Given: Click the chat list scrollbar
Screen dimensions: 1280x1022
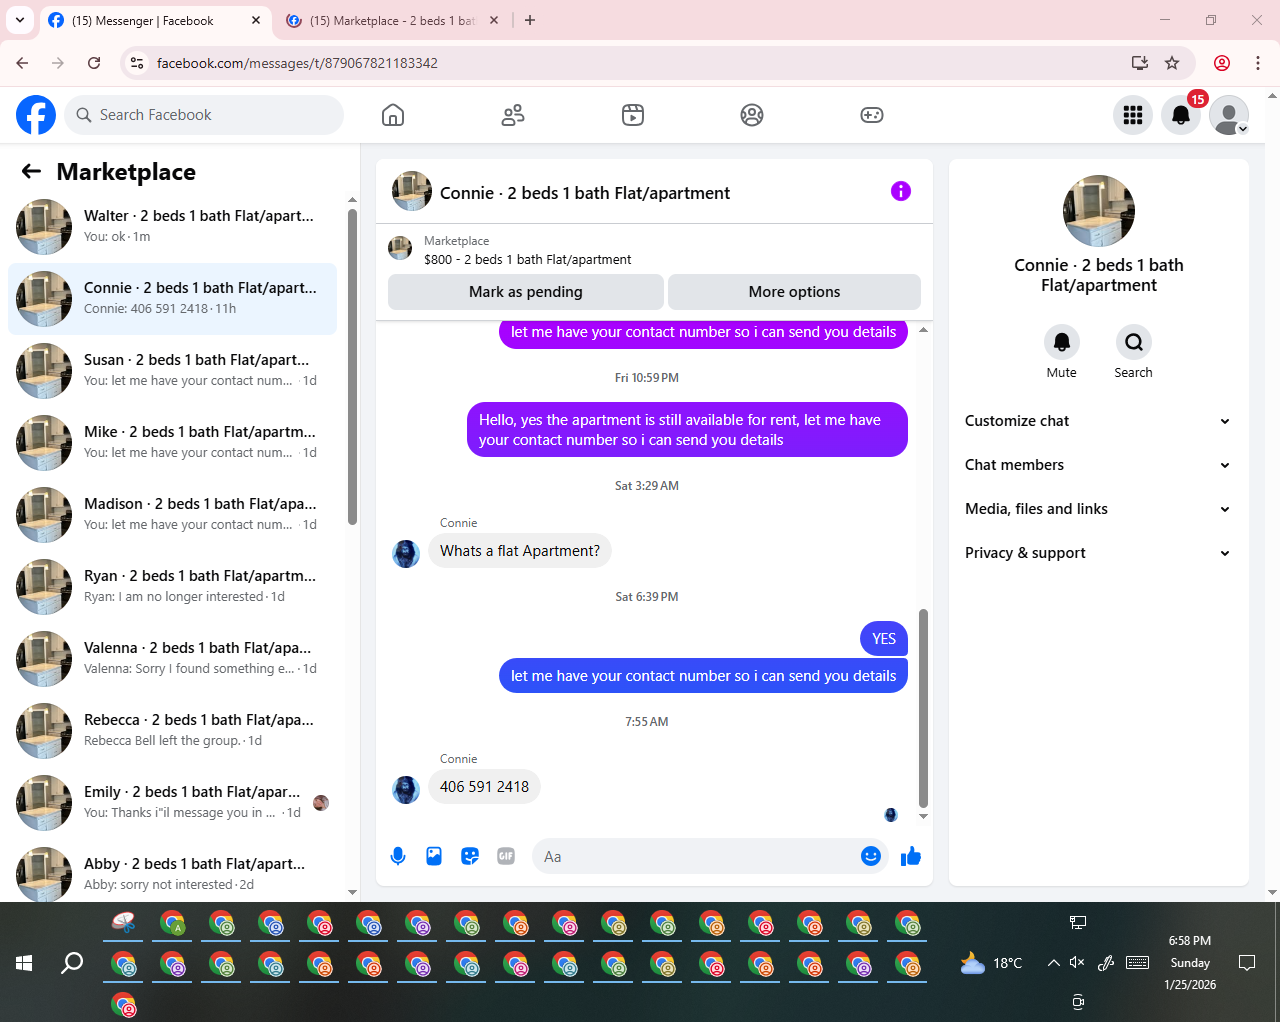Looking at the screenshot, I should pyautogui.click(x=352, y=366).
